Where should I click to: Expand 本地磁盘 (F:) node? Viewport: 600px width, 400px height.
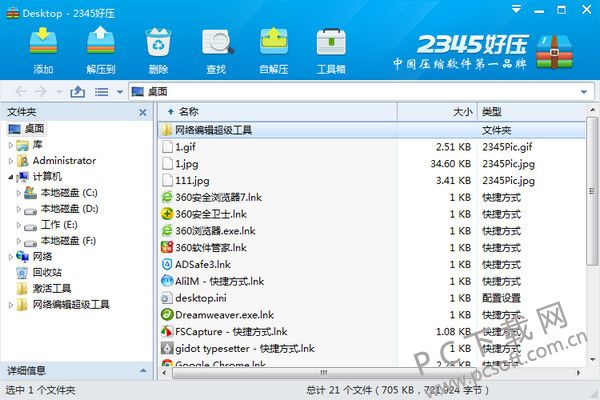pyautogui.click(x=19, y=241)
